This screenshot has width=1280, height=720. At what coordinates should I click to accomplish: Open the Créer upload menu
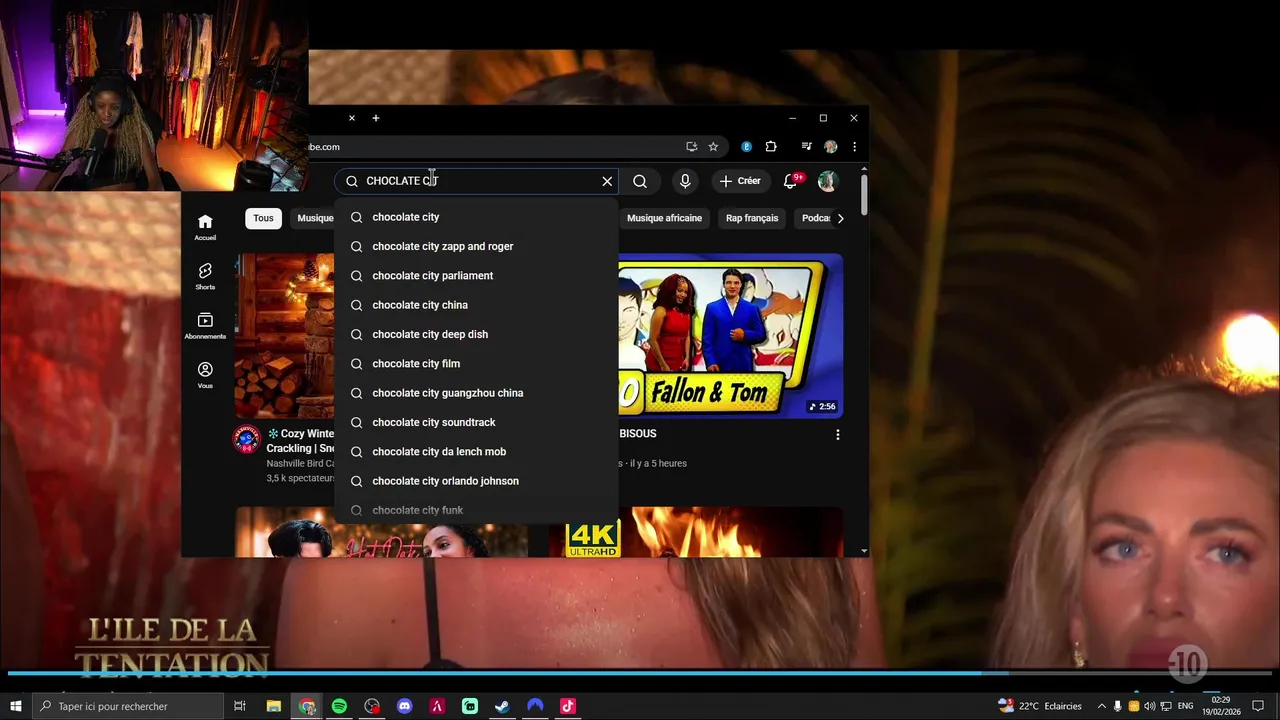coord(740,181)
